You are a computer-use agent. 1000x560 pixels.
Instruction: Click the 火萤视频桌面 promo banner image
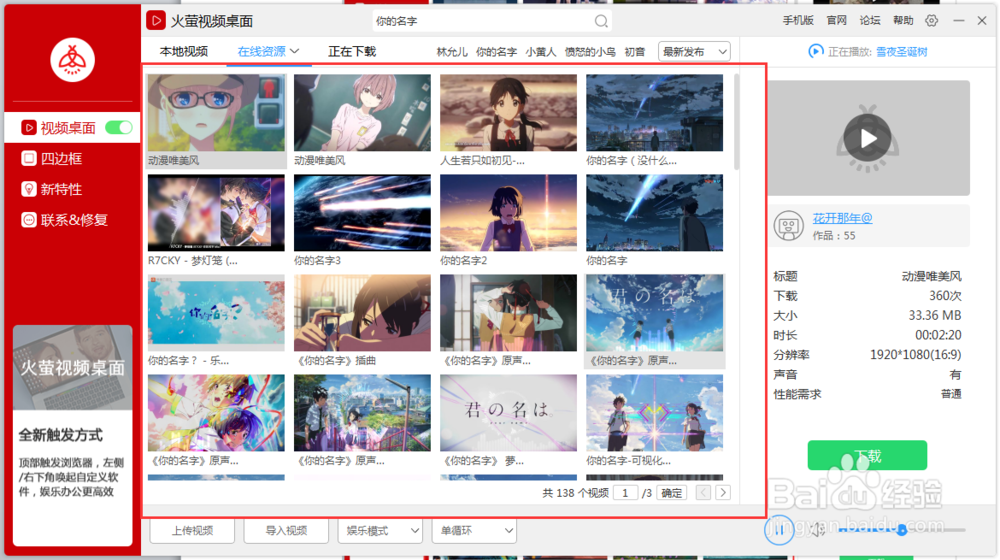click(73, 367)
